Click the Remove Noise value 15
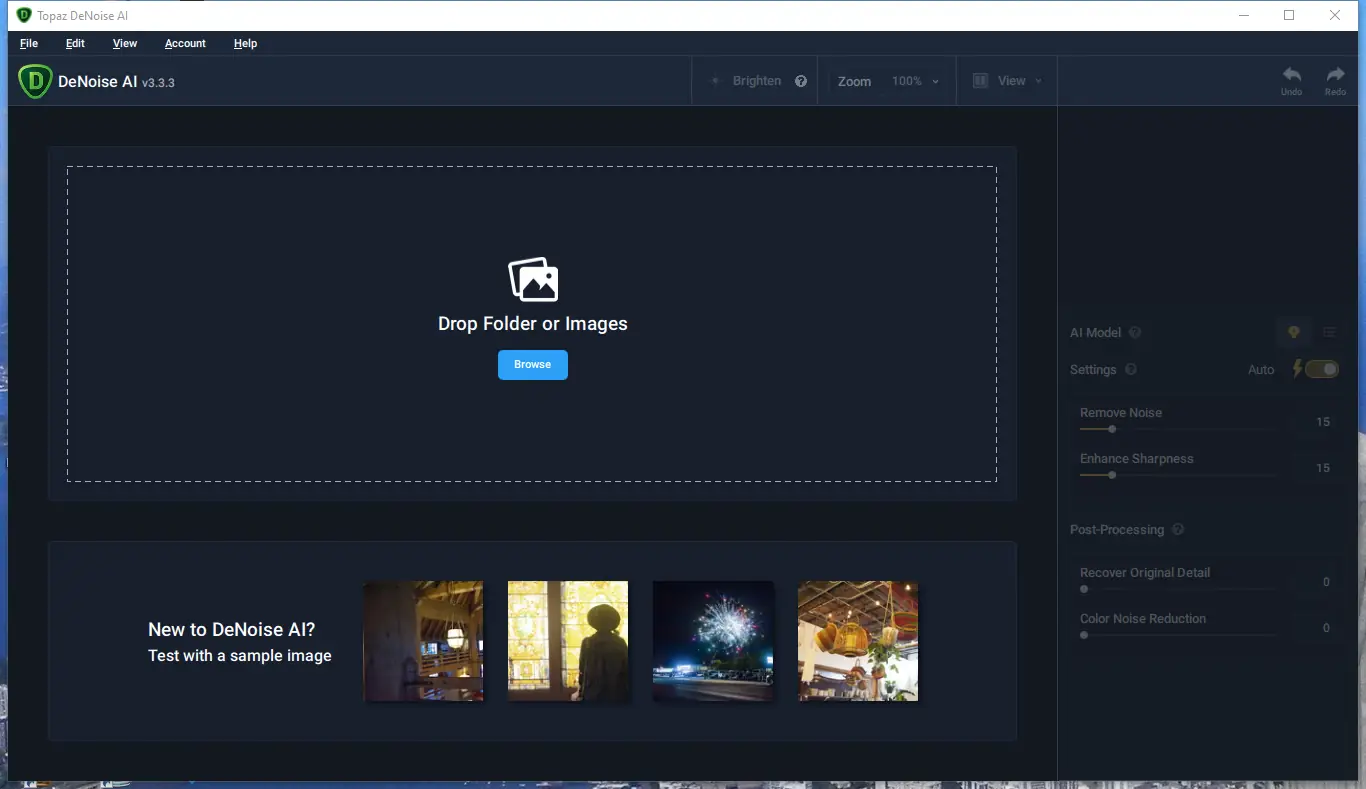This screenshot has height=789, width=1366. [1323, 422]
